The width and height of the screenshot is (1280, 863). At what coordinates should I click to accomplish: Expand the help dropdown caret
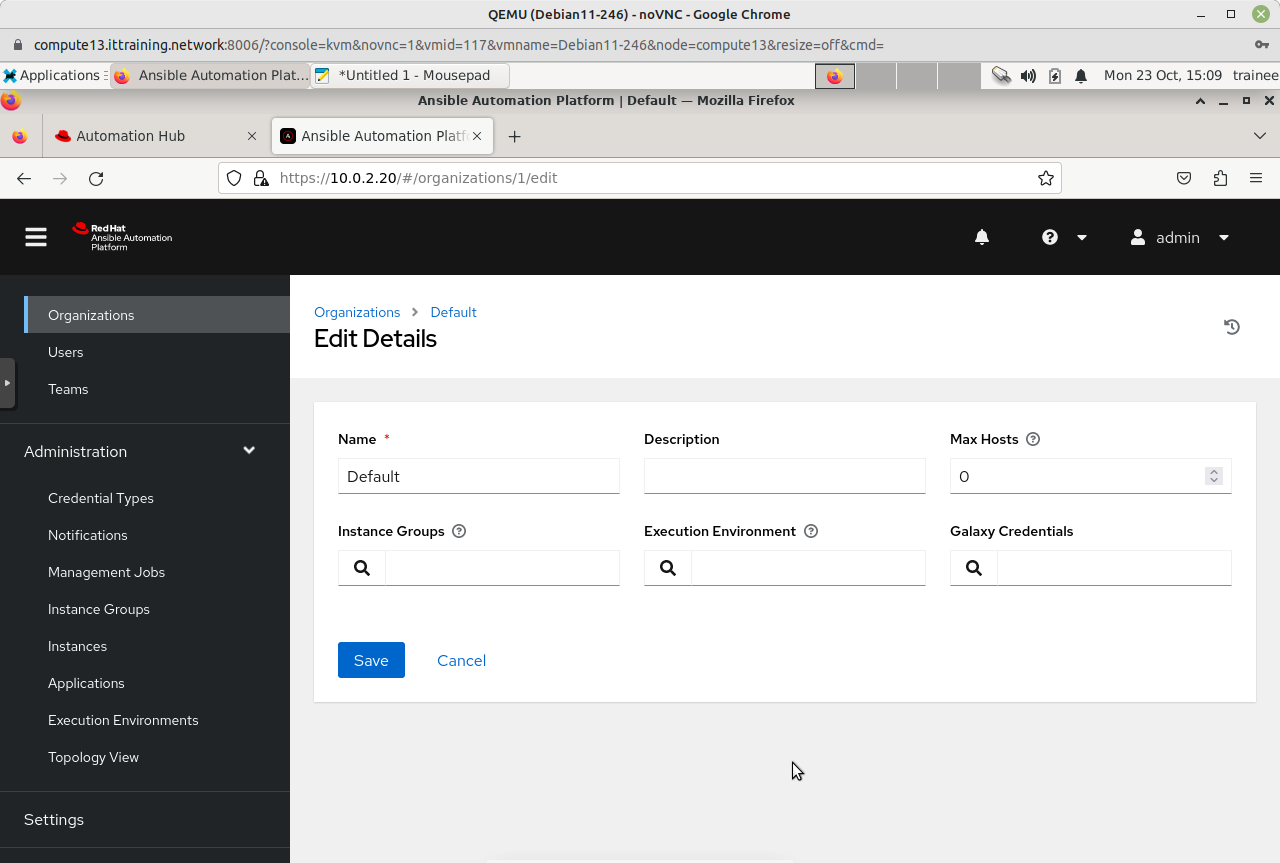click(x=1081, y=238)
